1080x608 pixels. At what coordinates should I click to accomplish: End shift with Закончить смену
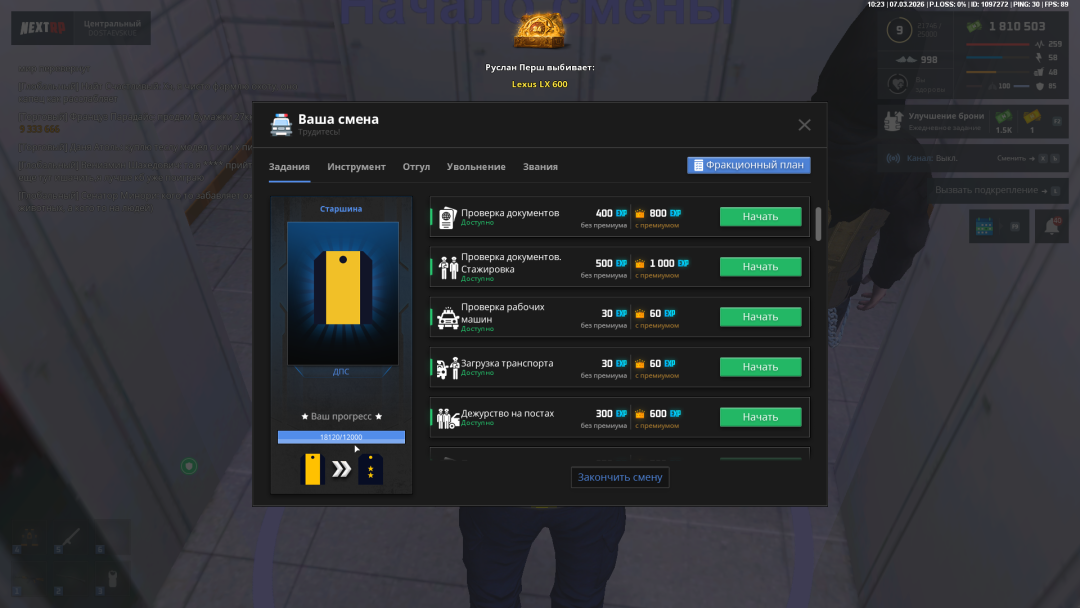click(x=620, y=477)
